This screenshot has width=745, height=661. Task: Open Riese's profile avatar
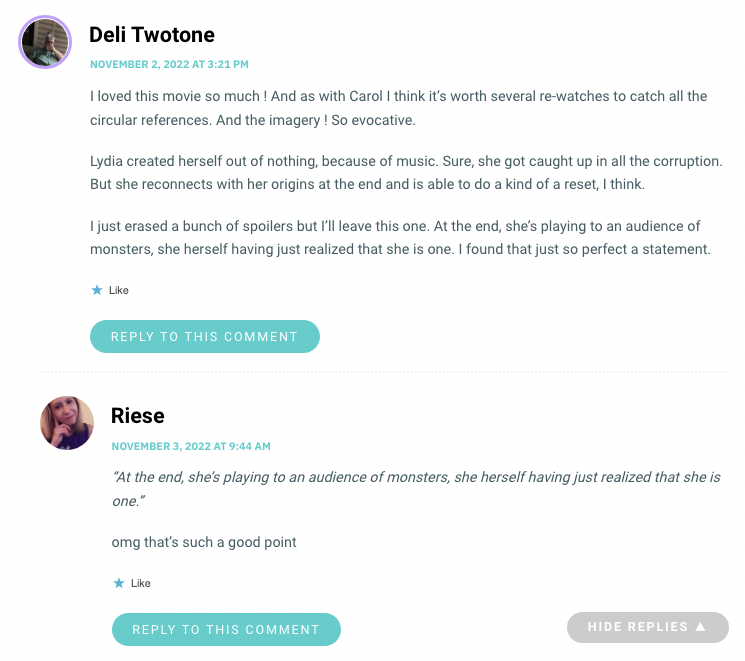tap(67, 423)
